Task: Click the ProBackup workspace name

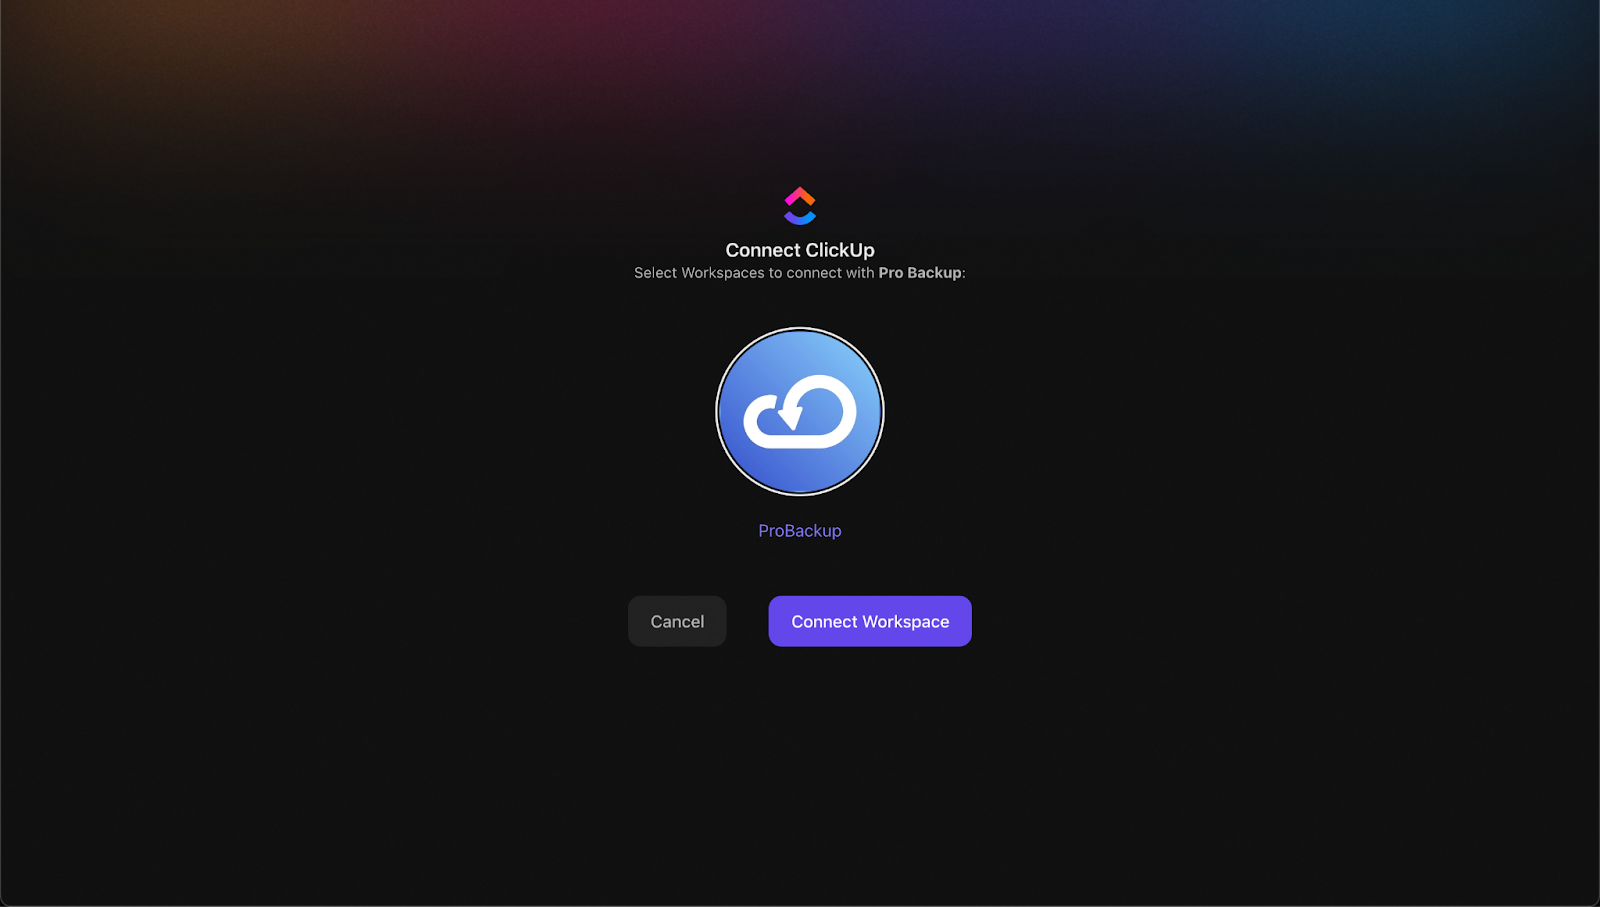Action: [800, 530]
